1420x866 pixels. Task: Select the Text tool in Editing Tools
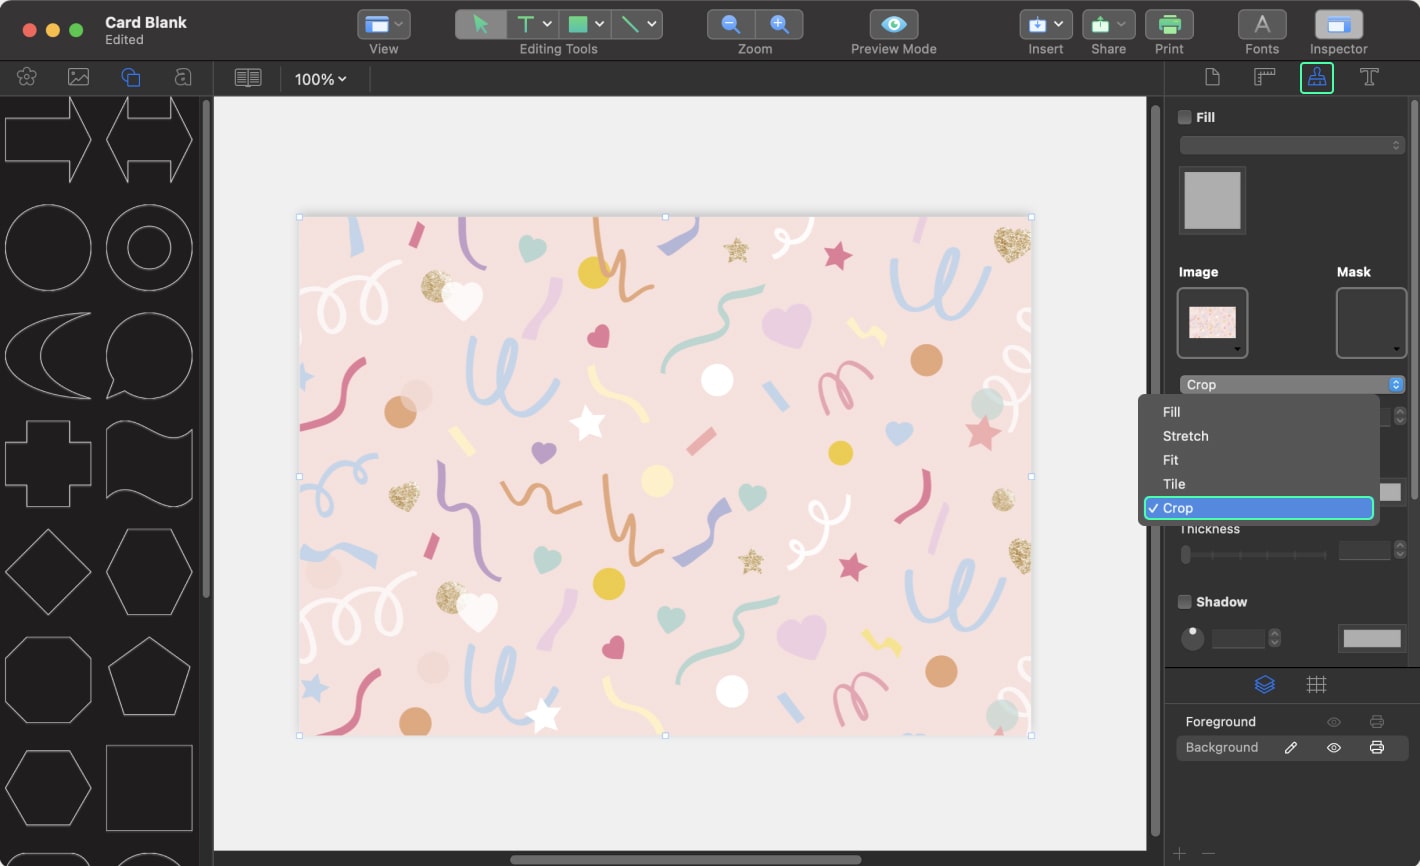coord(527,23)
